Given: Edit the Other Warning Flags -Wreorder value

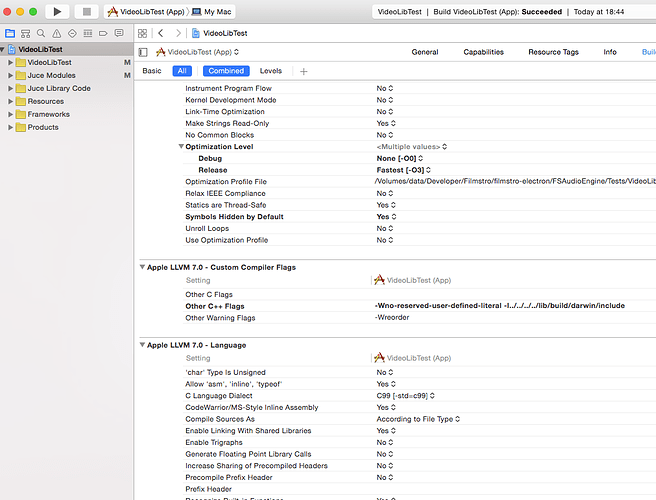Looking at the screenshot, I should pos(392,318).
